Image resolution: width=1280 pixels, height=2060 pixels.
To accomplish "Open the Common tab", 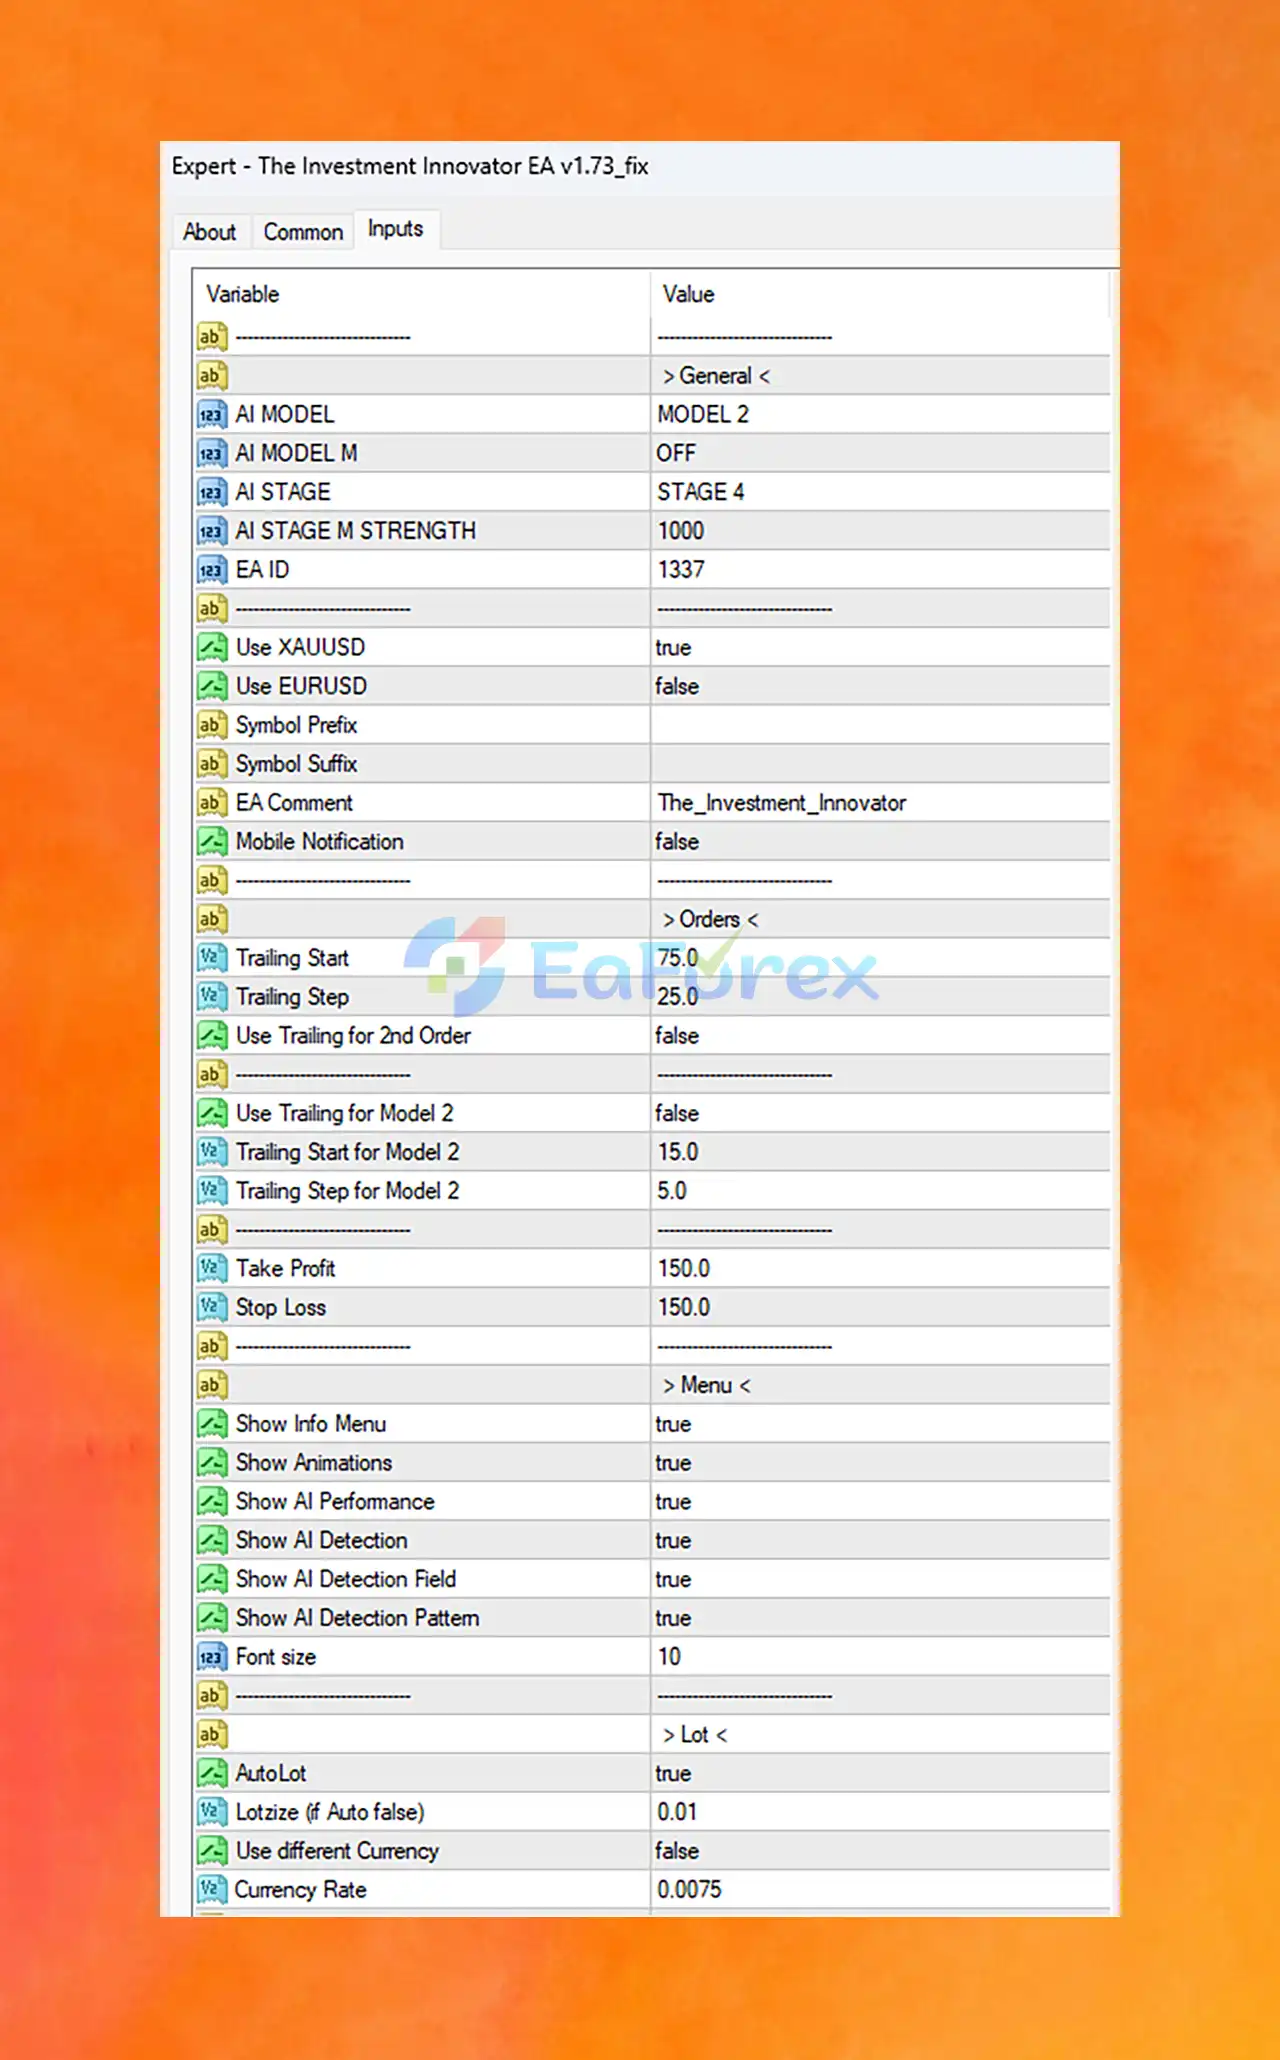I will (303, 232).
